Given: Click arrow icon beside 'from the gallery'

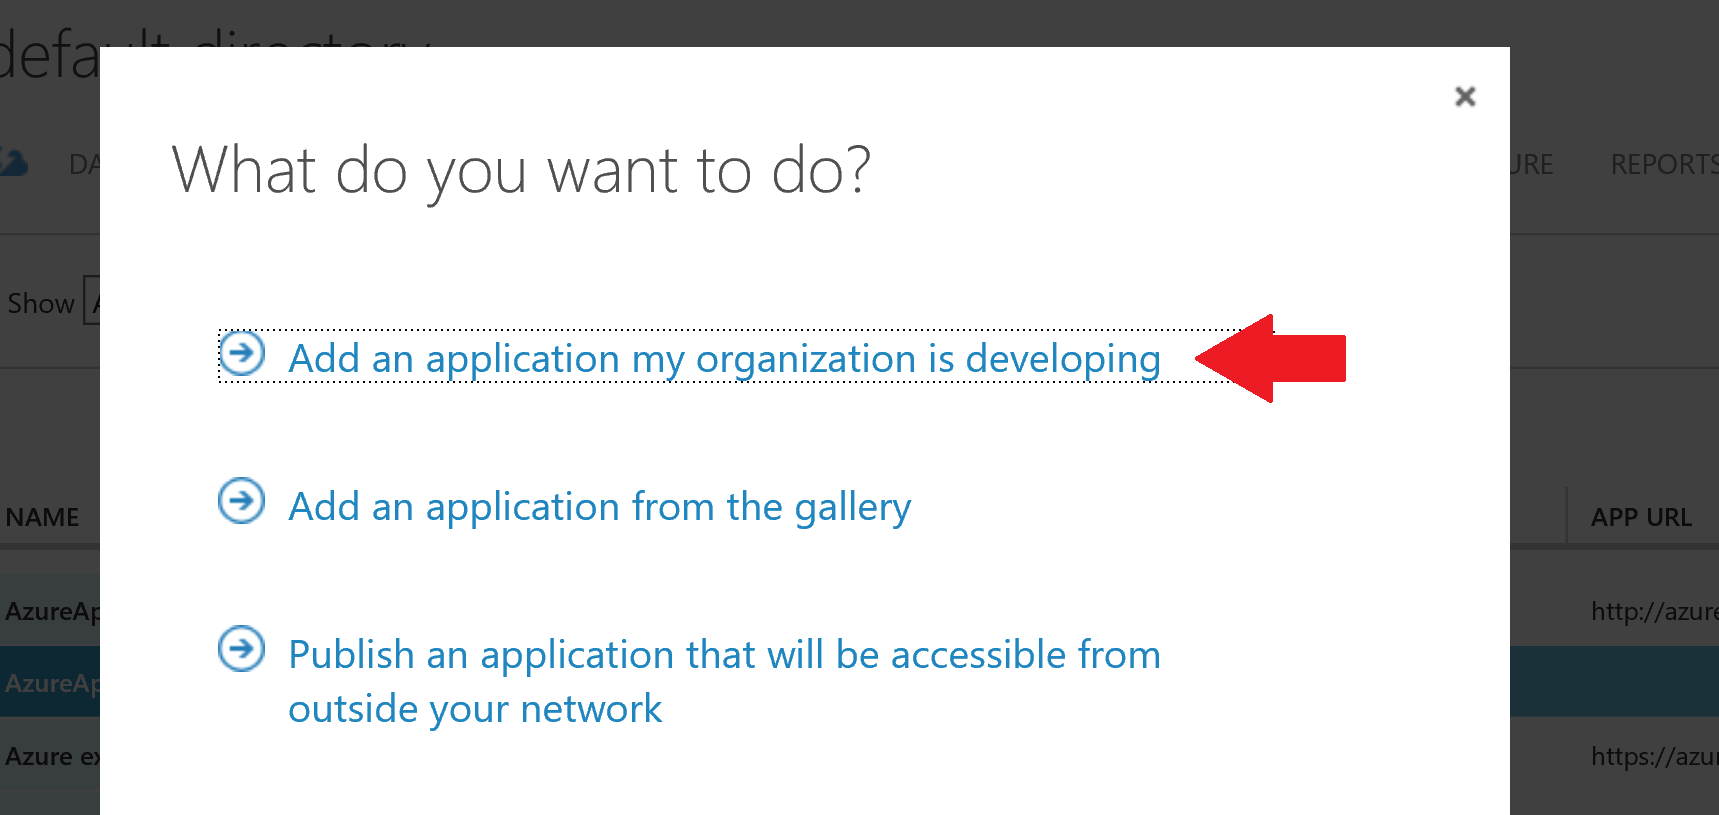Looking at the screenshot, I should pos(242,500).
